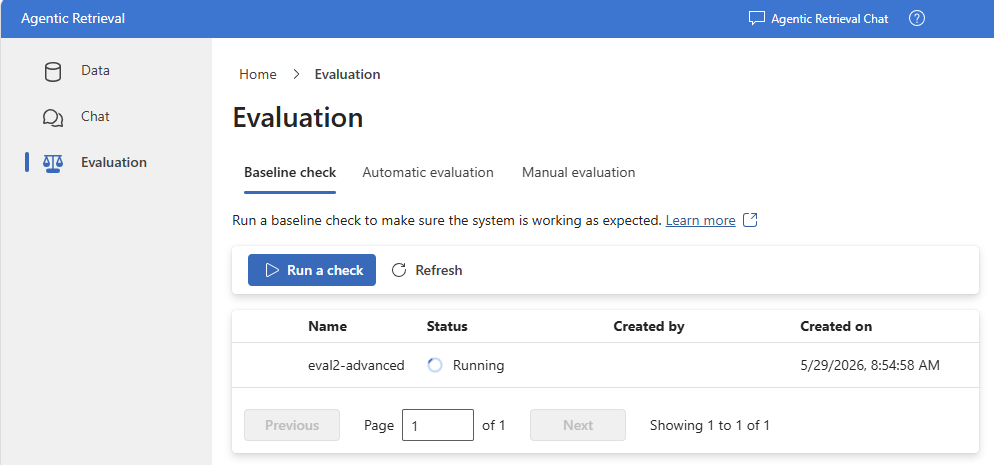Click the Evaluation balance scale icon
The image size is (994, 465).
point(53,163)
